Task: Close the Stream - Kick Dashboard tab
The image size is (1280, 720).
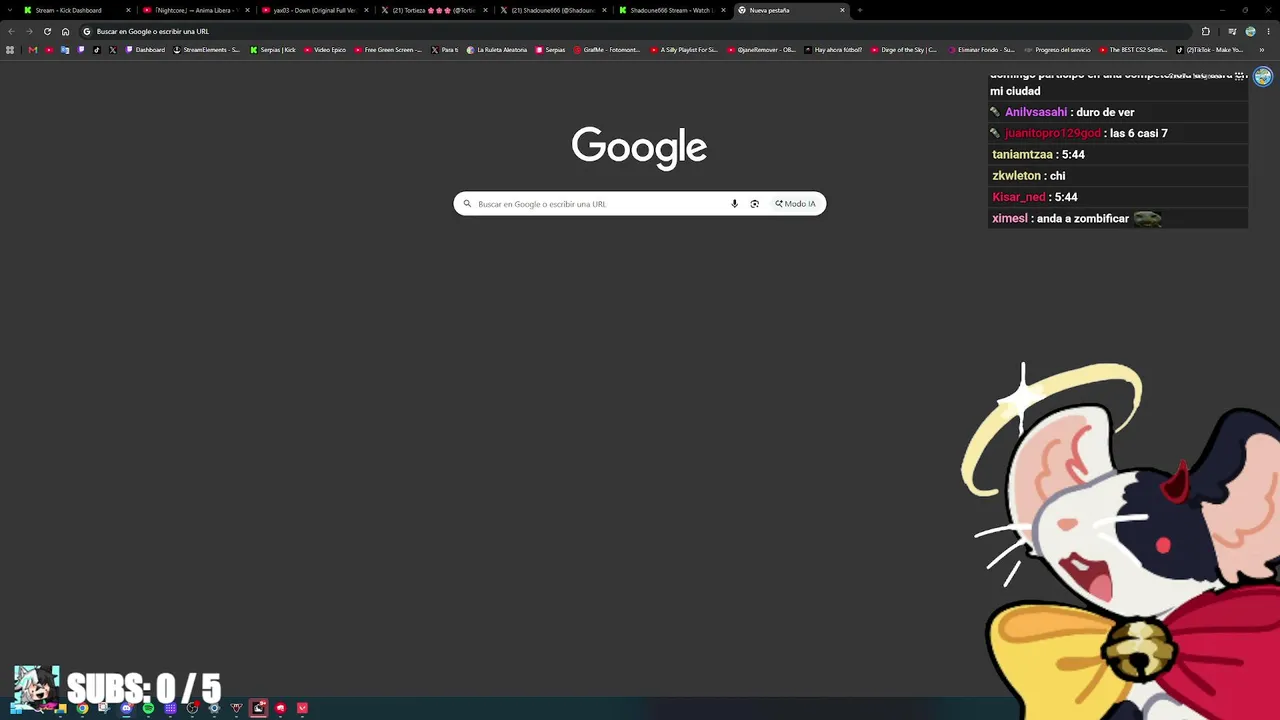Action: [128, 10]
